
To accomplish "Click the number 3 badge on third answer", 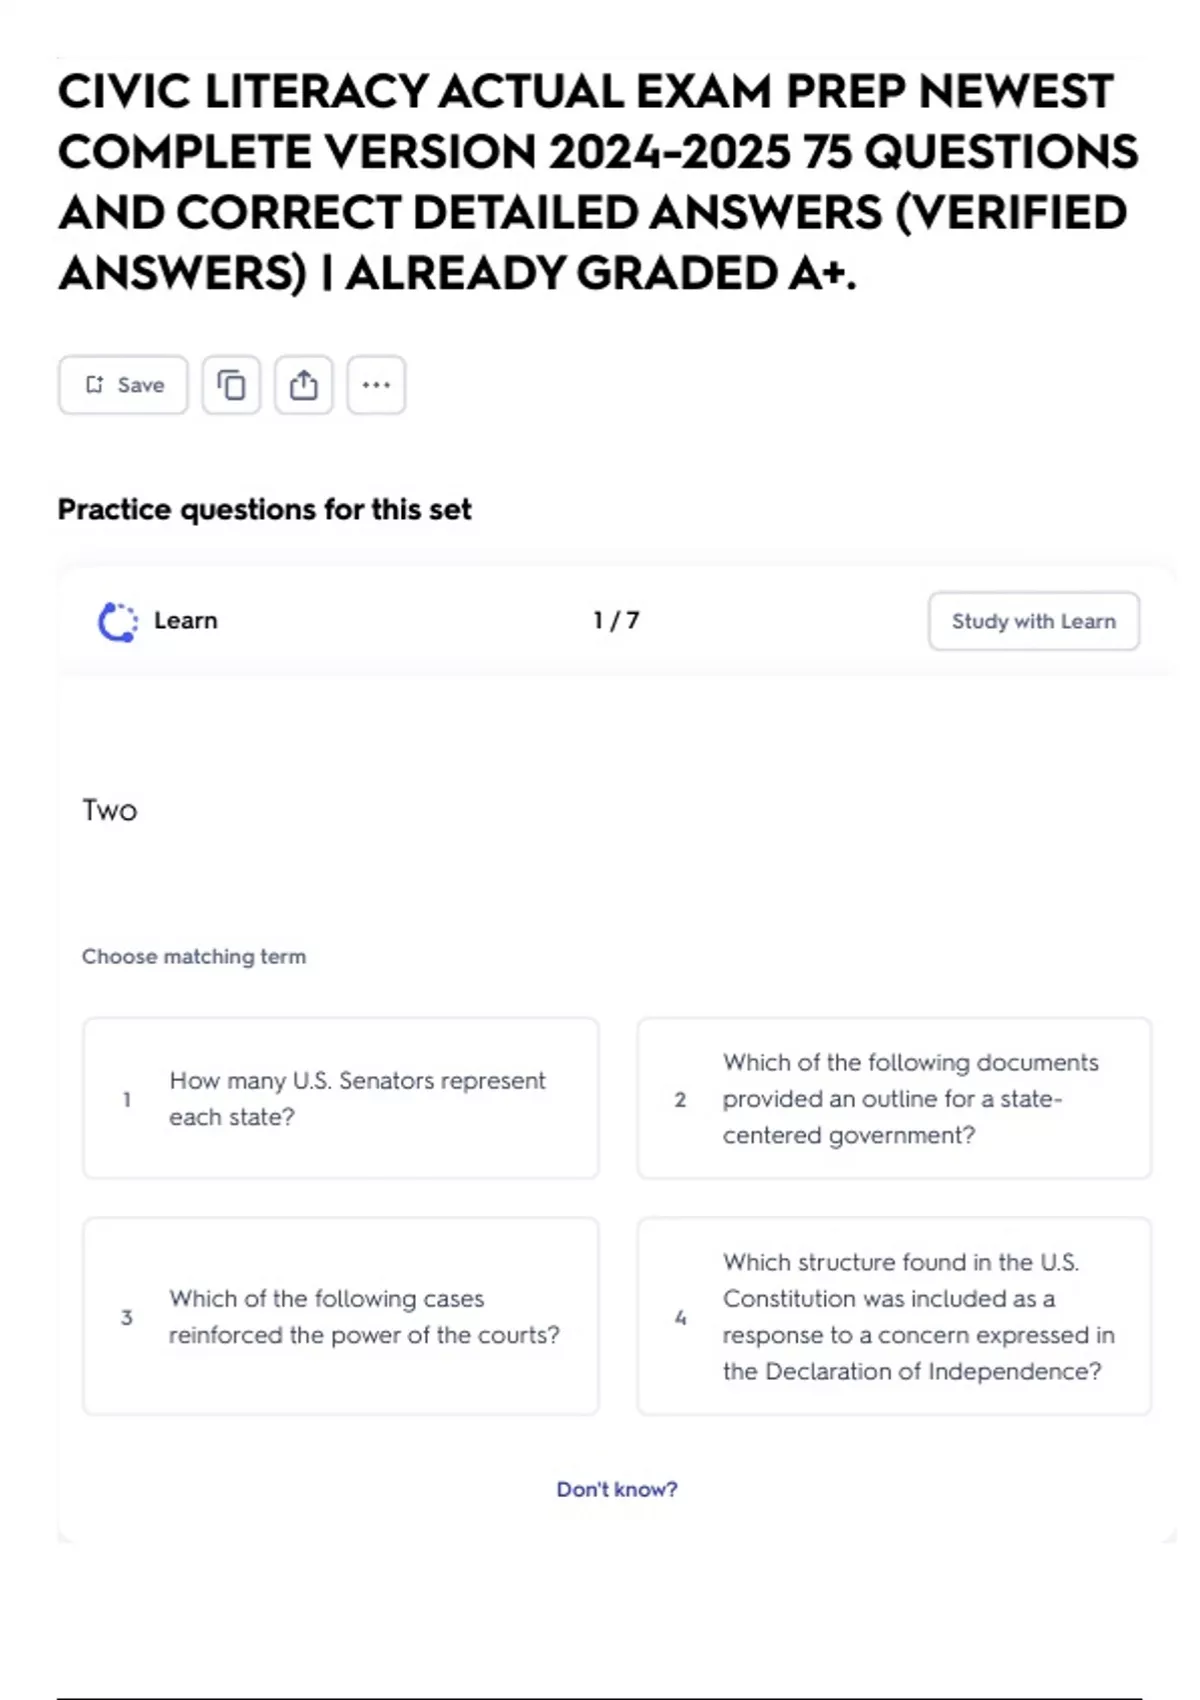I will pos(127,1317).
